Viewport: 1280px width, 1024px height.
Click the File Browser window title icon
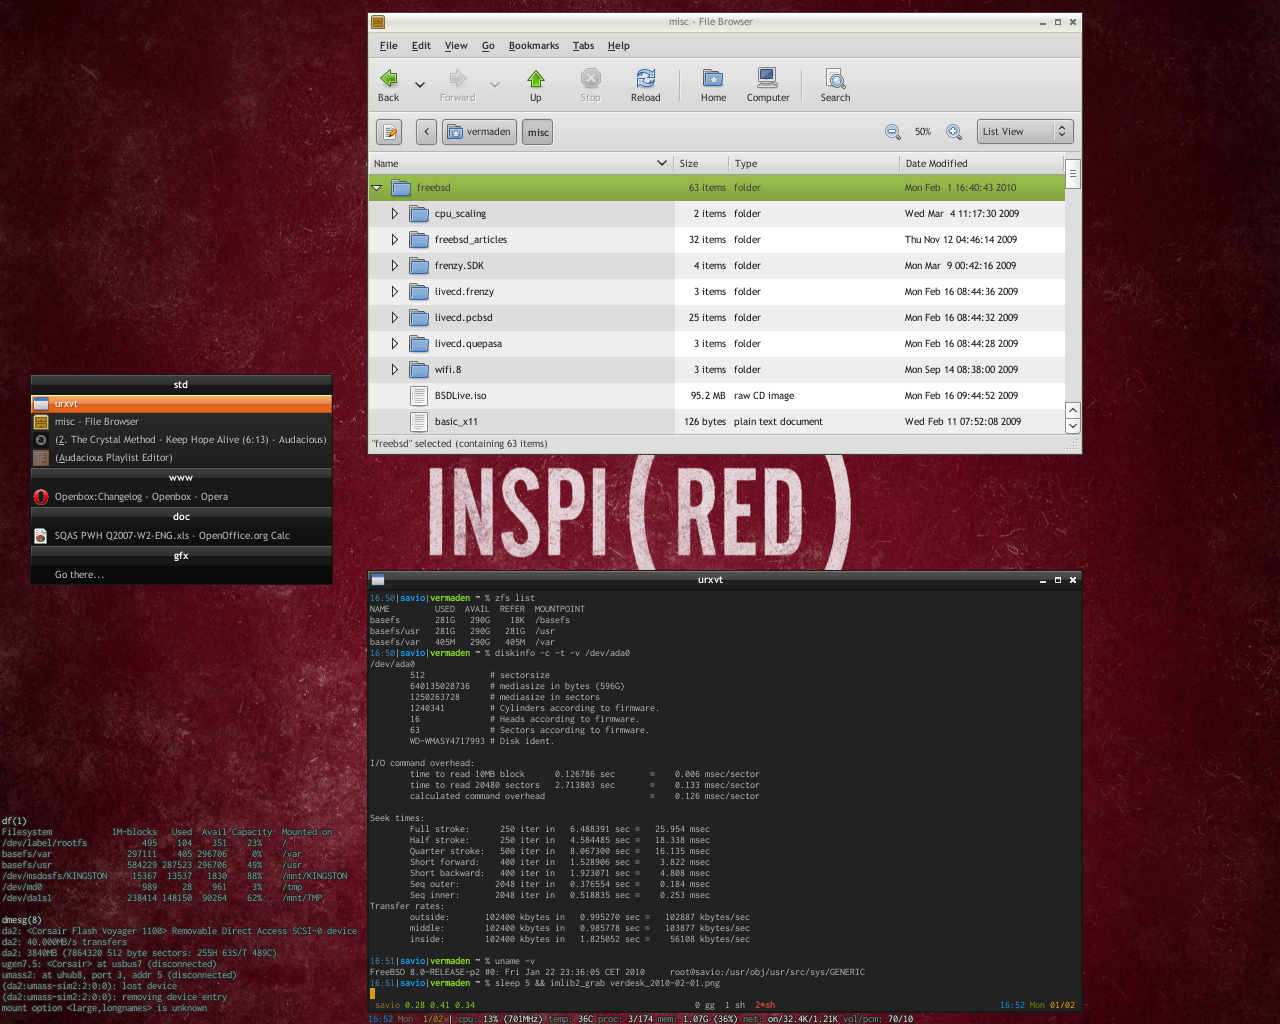point(377,22)
